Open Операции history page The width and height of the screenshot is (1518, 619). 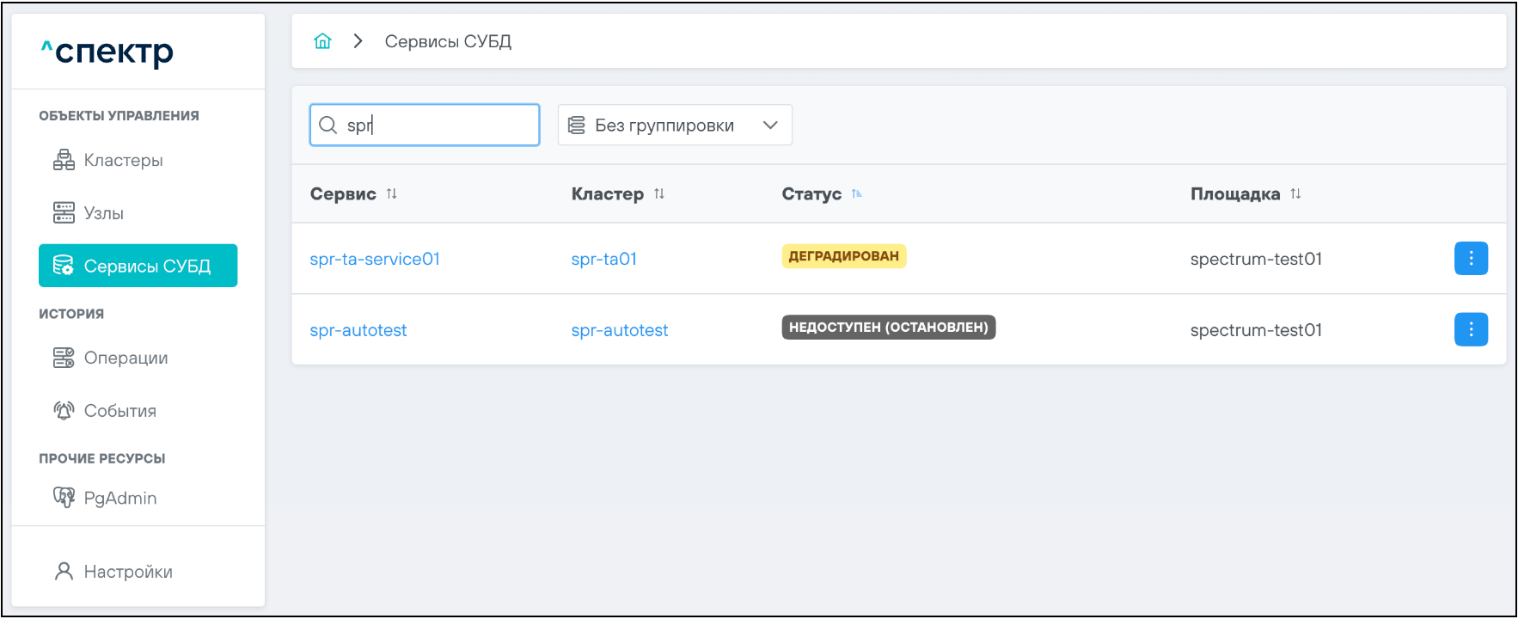click(125, 358)
